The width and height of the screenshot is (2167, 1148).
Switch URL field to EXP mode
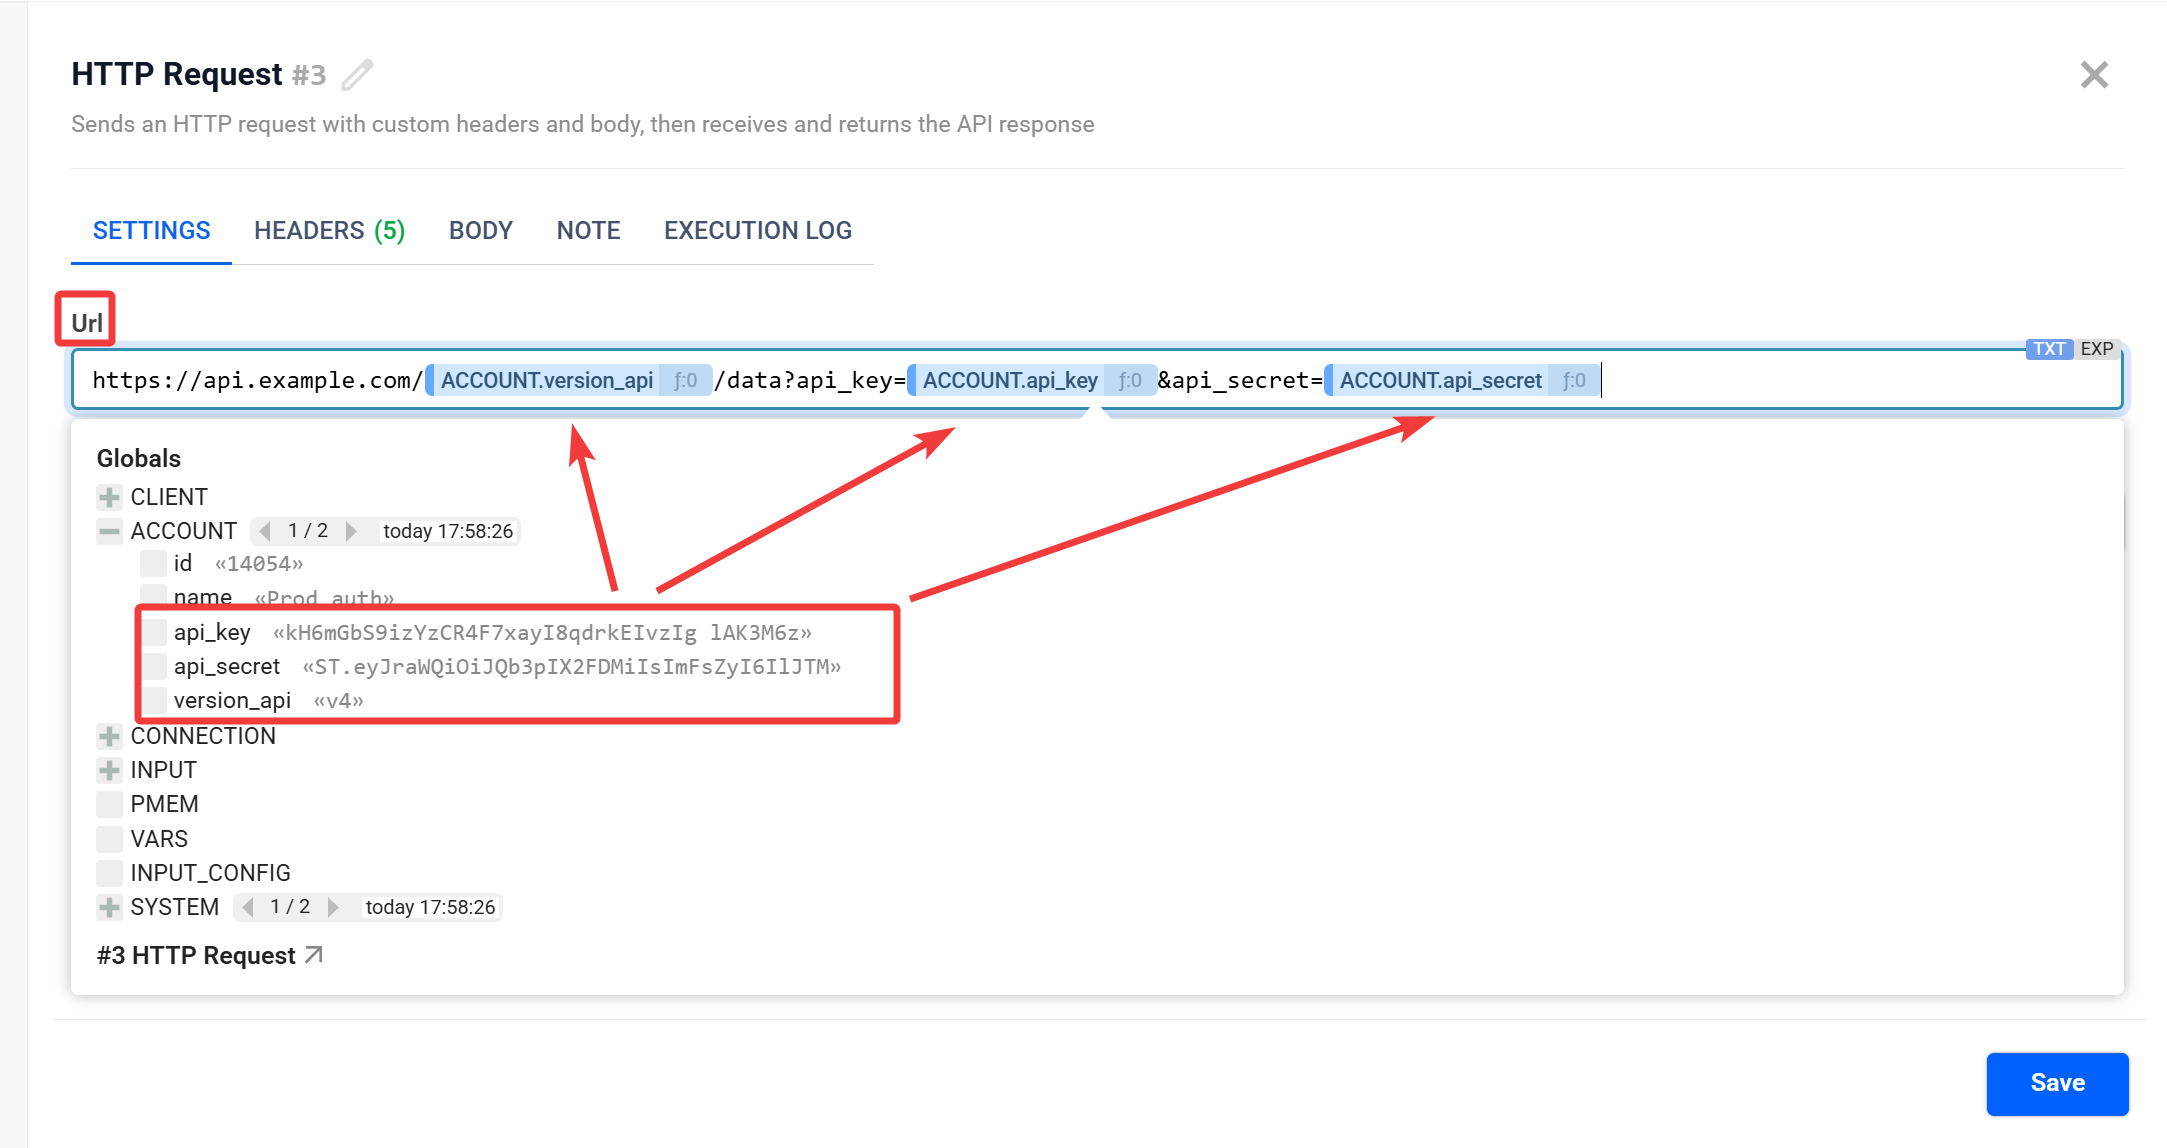tap(2096, 349)
